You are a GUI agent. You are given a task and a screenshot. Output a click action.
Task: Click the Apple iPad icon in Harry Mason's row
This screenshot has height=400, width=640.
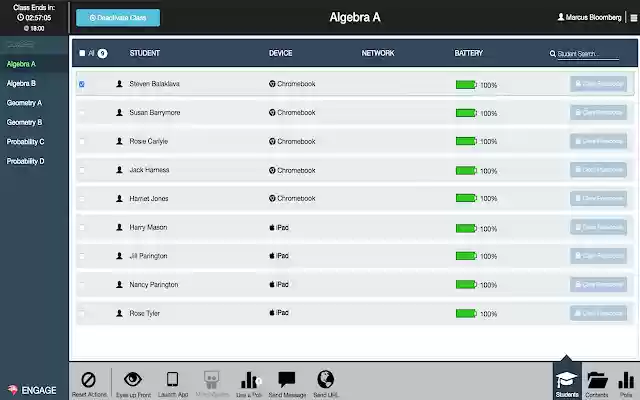[272, 227]
